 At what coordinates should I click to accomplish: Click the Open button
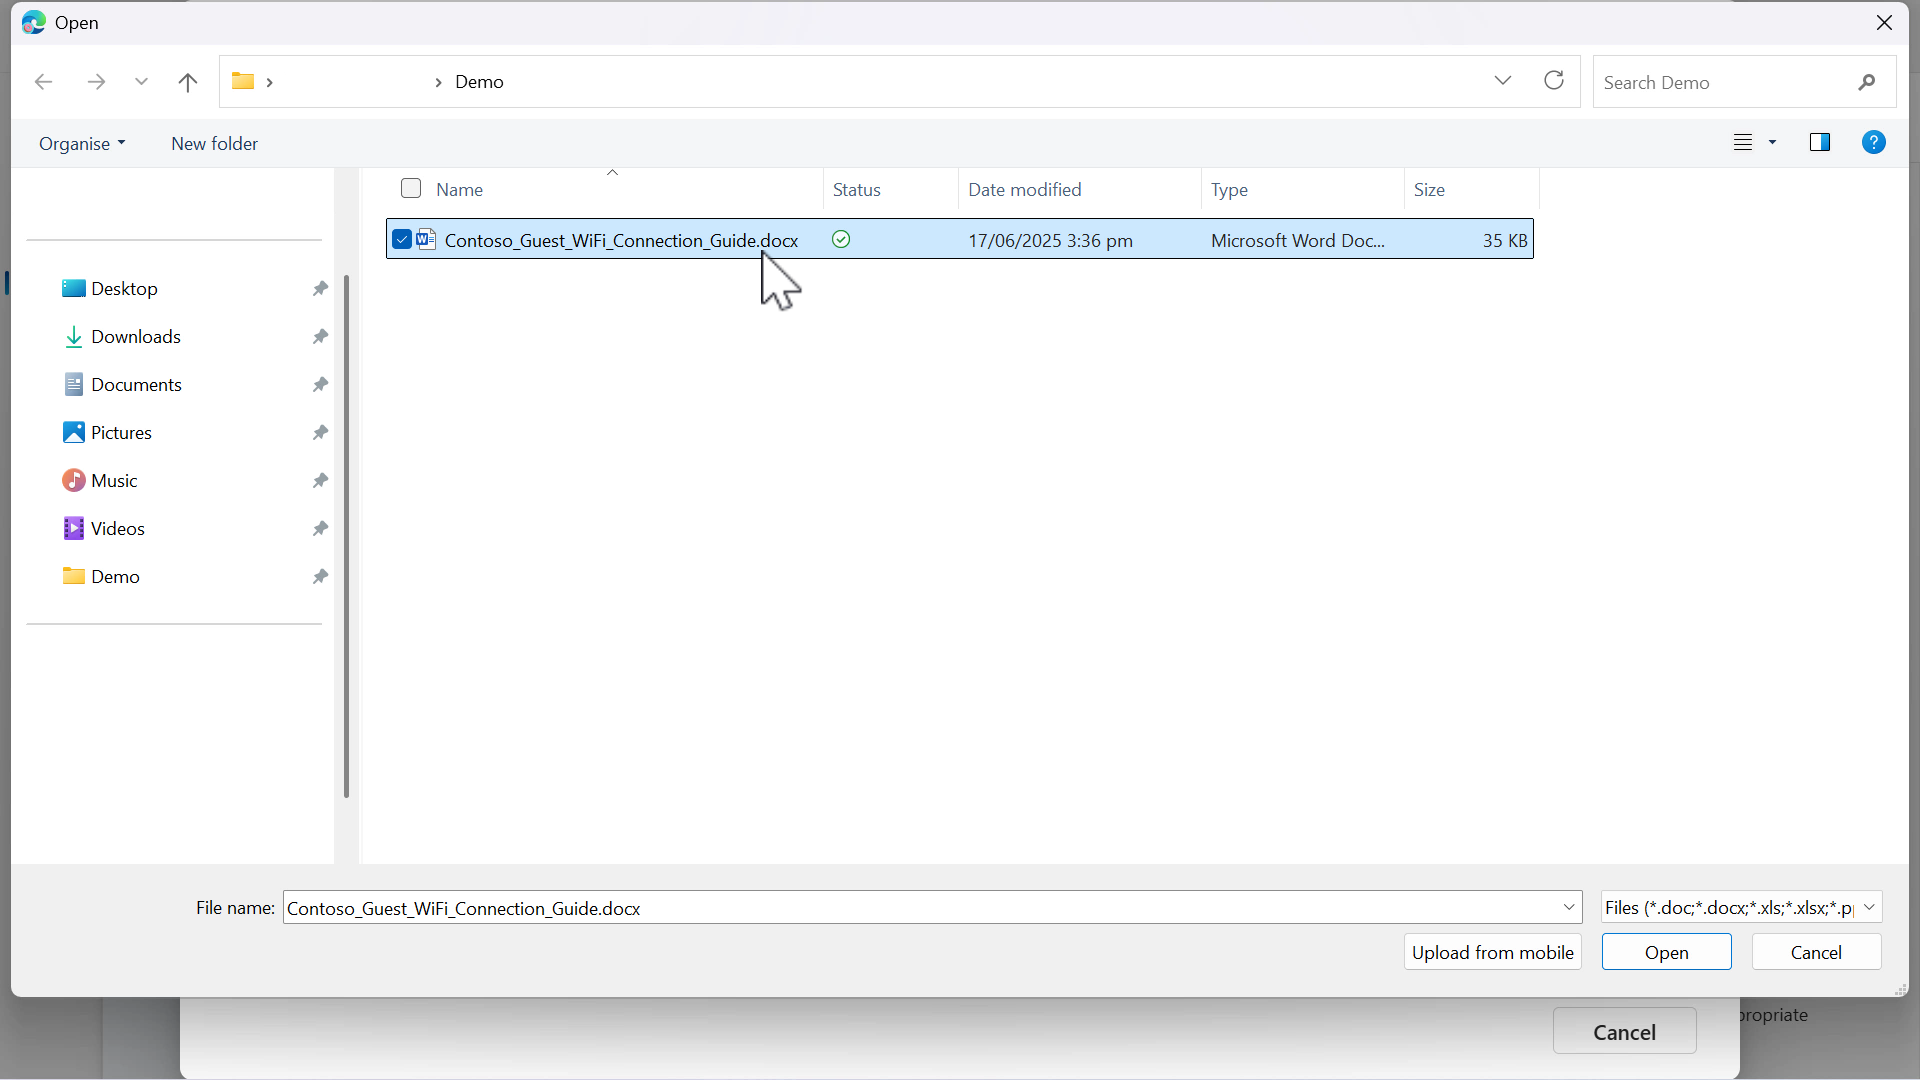coord(1666,953)
